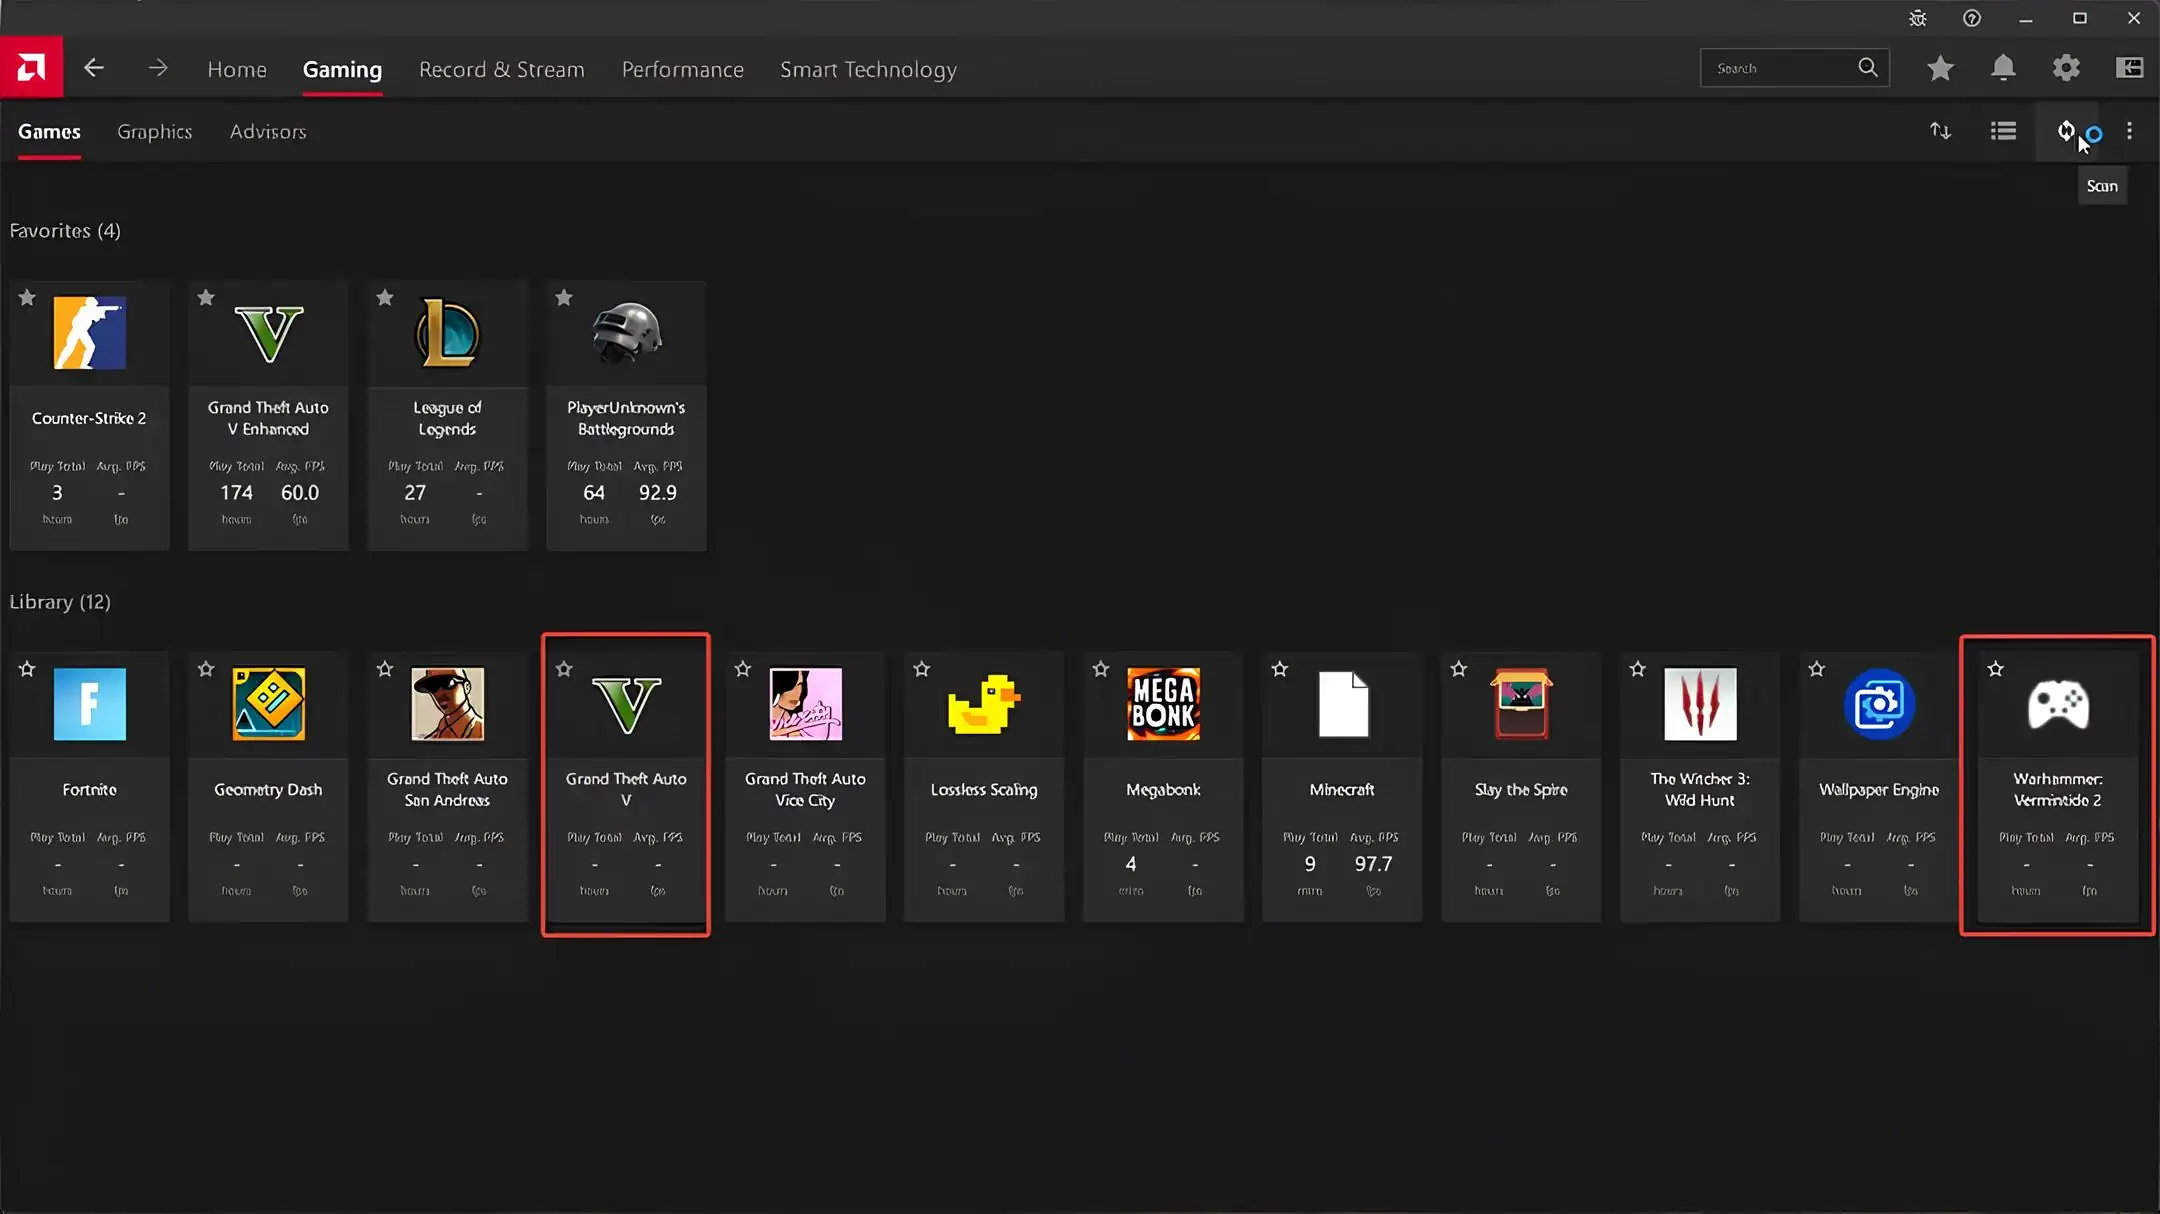Open the help question mark icon

(x=1971, y=18)
